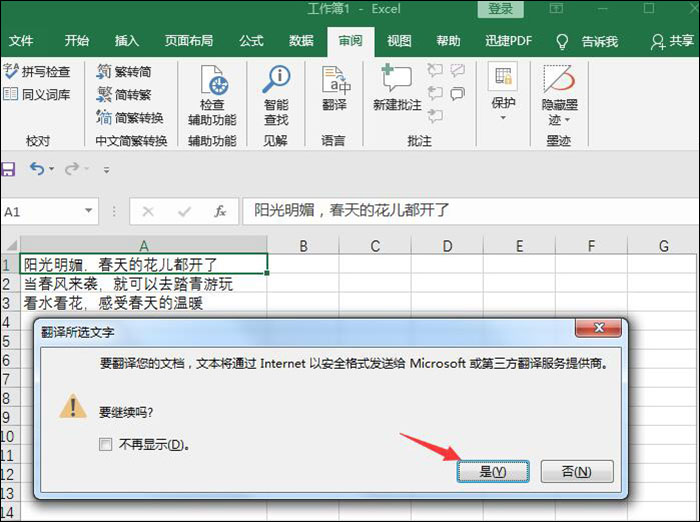Expand the Name Box dropdown arrow
This screenshot has width=700, height=522.
click(x=88, y=211)
